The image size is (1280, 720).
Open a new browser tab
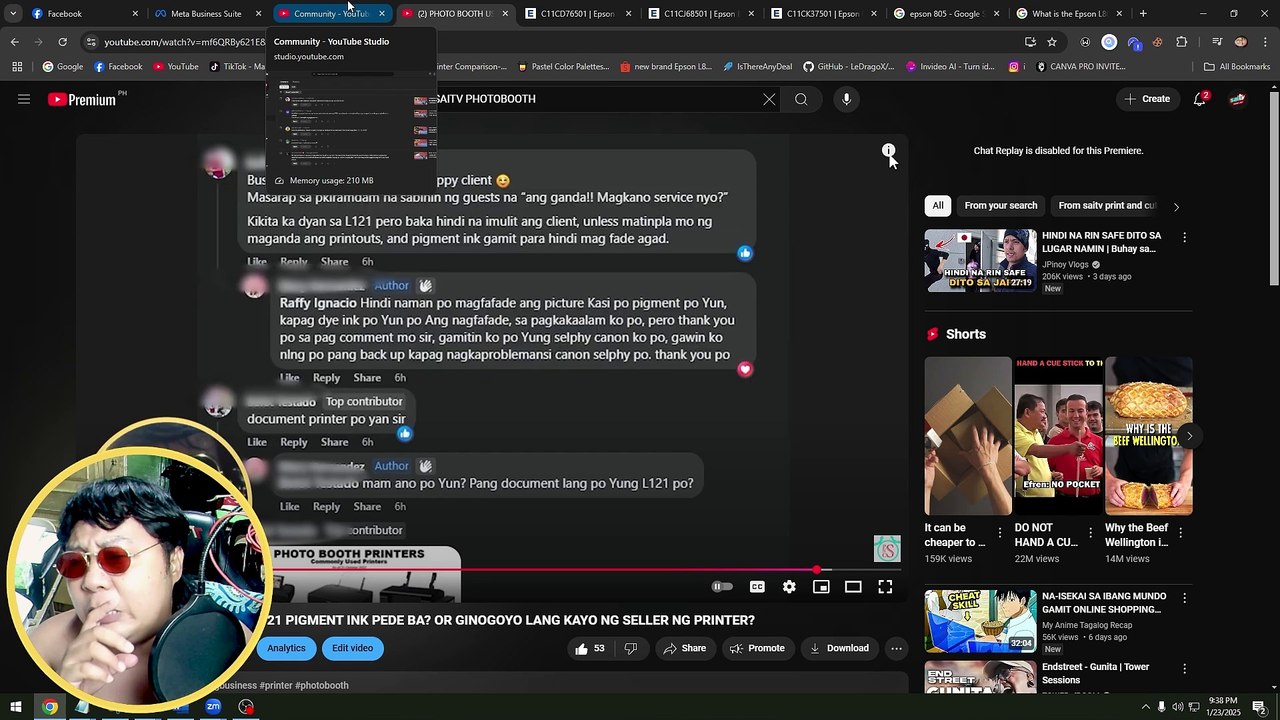[x=1143, y=14]
